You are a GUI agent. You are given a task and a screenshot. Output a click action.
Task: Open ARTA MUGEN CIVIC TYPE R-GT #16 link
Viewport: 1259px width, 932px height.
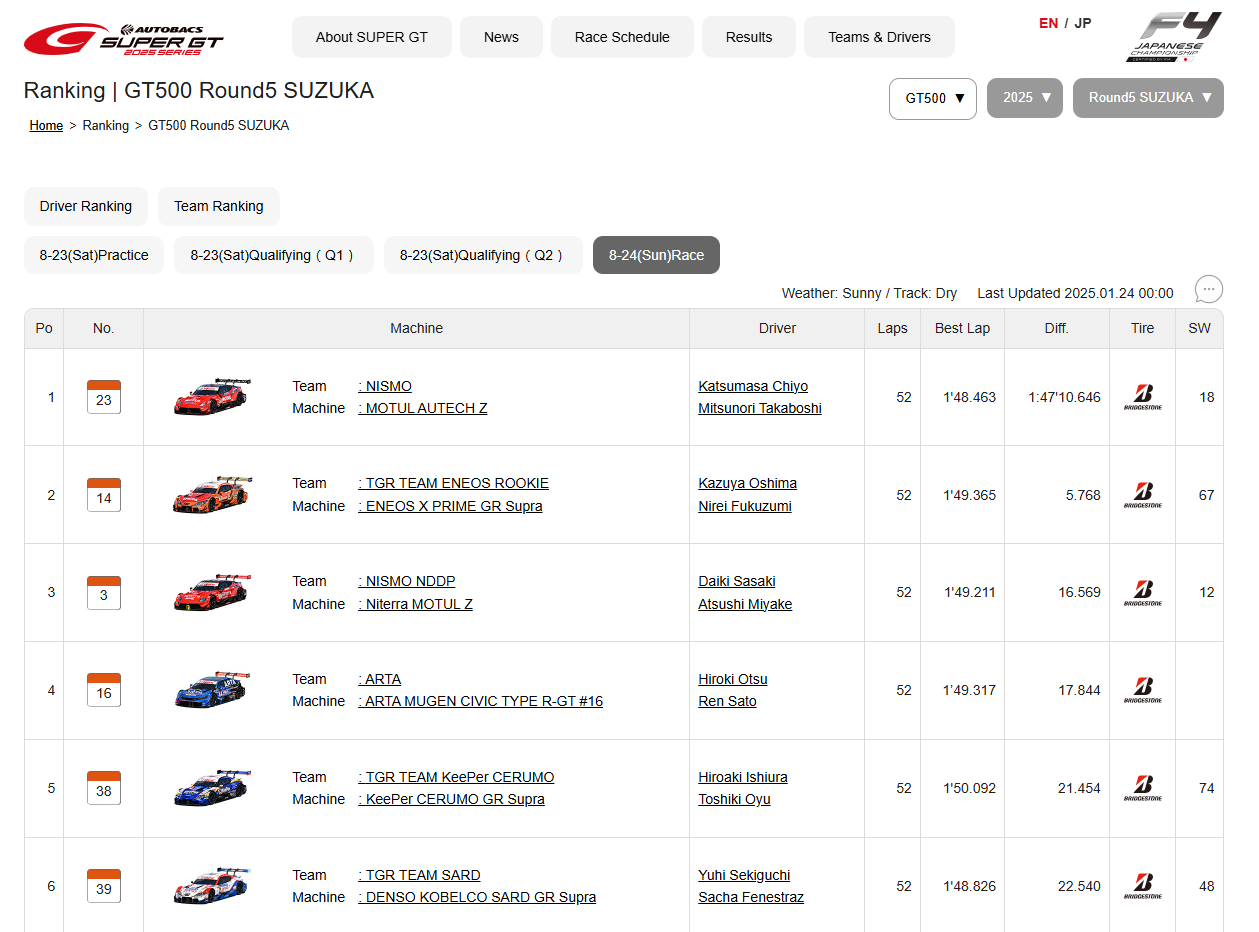pos(480,701)
